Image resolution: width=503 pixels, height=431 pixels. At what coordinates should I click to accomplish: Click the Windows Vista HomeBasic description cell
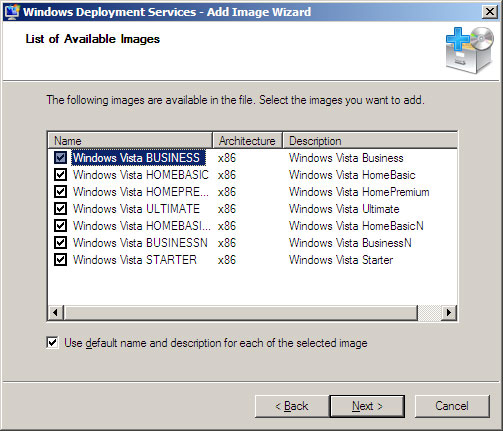[352, 175]
